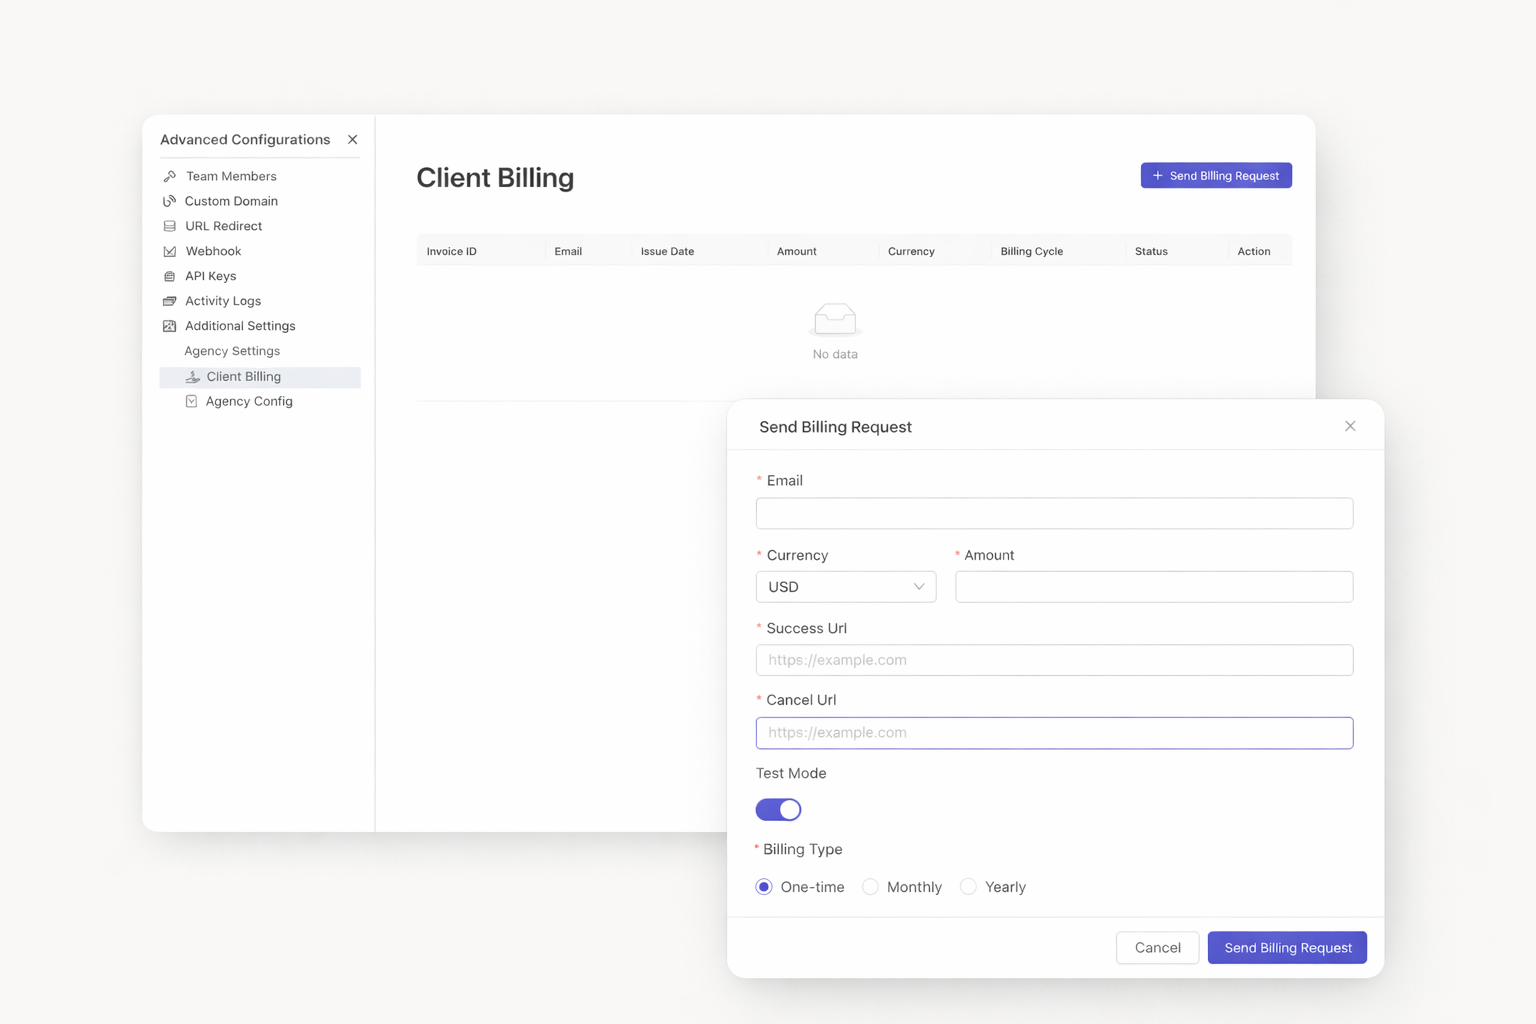Click the URL Redirect icon
Image resolution: width=1536 pixels, height=1024 pixels.
[x=170, y=226]
